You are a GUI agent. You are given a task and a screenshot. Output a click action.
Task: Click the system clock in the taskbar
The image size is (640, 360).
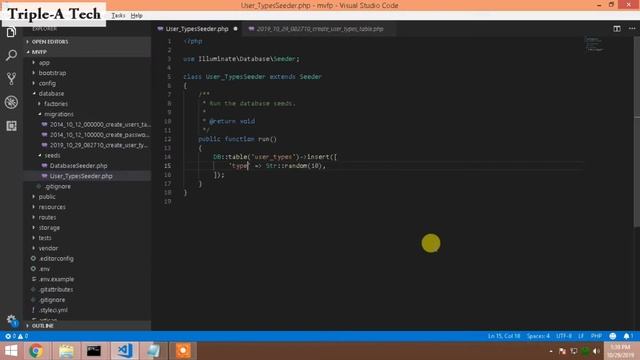point(621,351)
